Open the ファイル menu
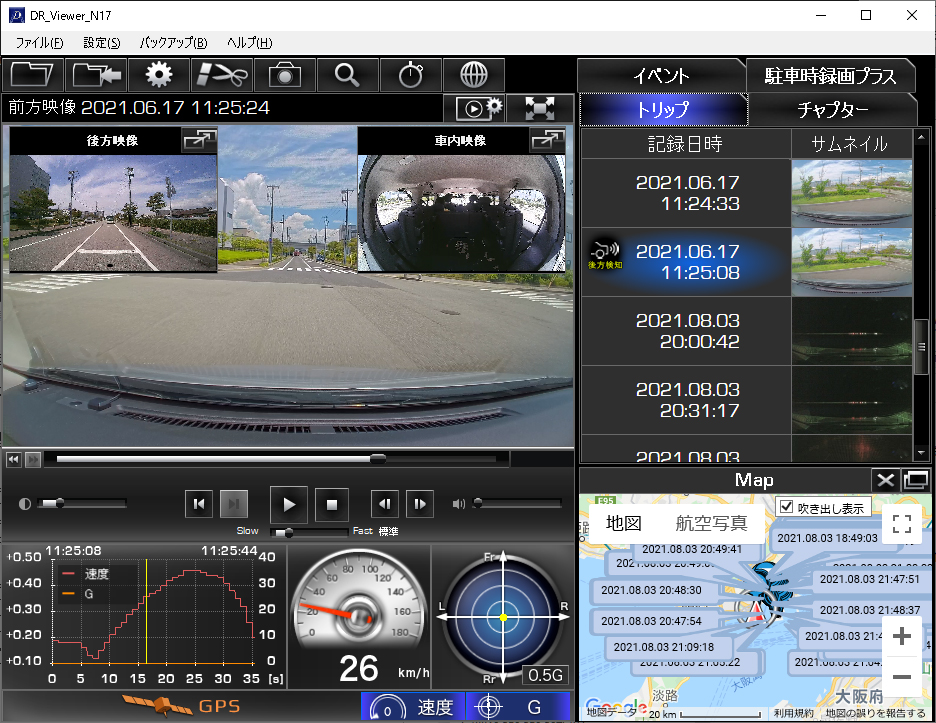The width and height of the screenshot is (936, 723). (39, 43)
